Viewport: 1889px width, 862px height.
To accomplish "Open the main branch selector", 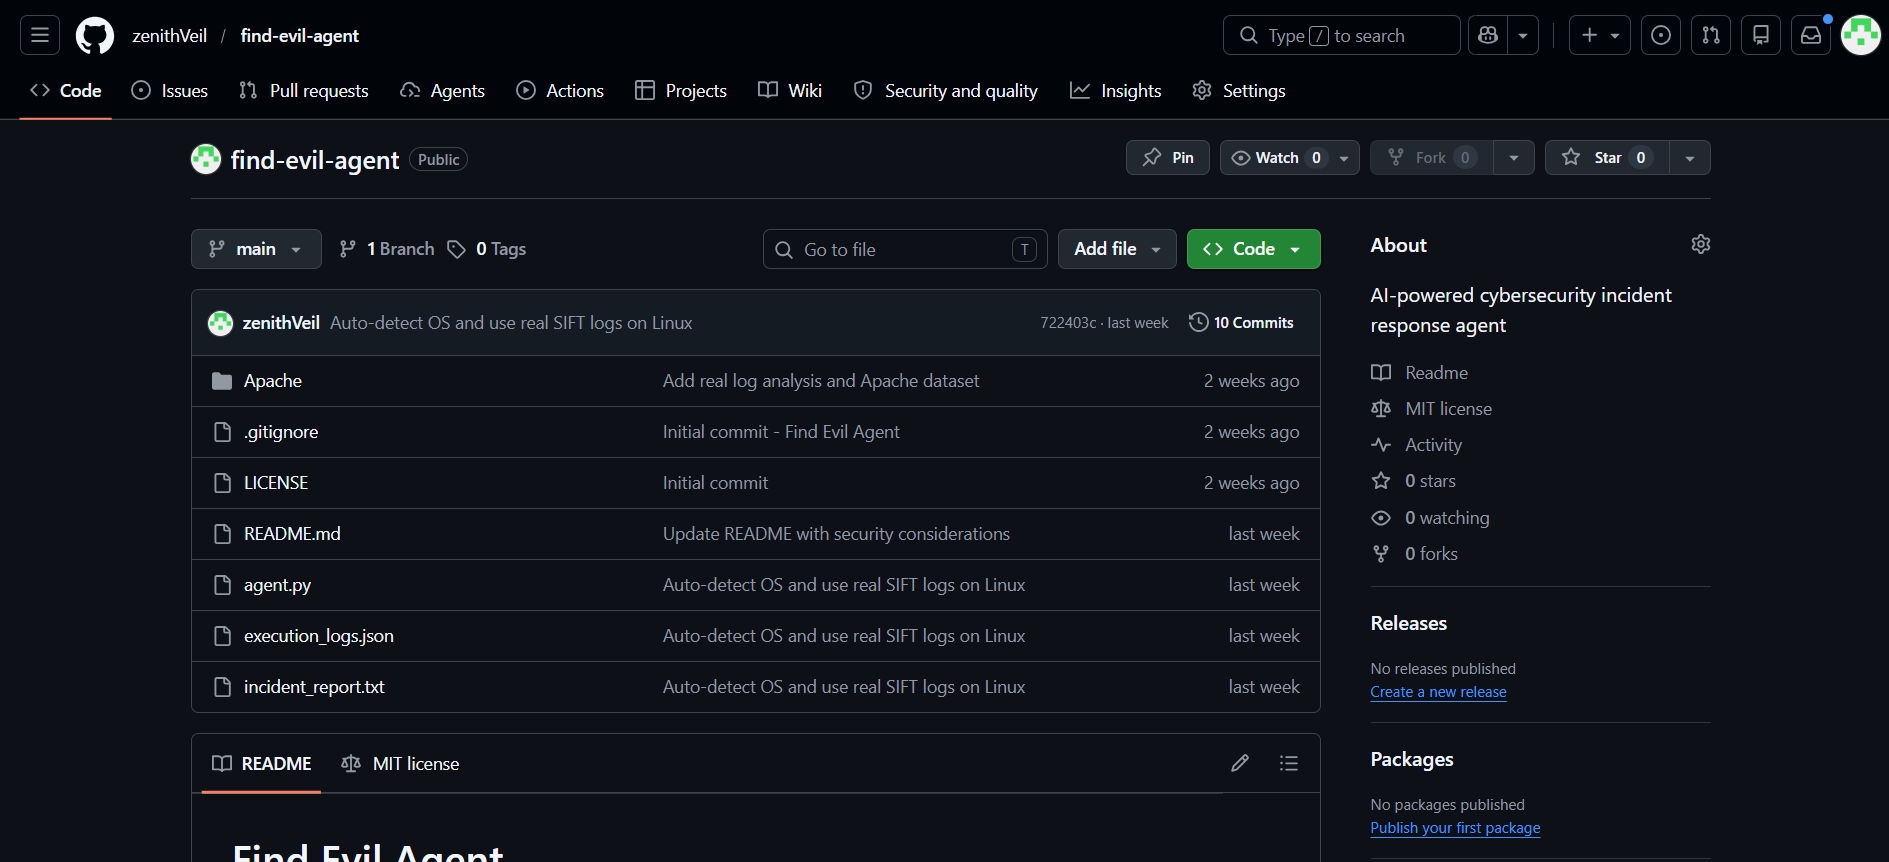I will coord(256,249).
